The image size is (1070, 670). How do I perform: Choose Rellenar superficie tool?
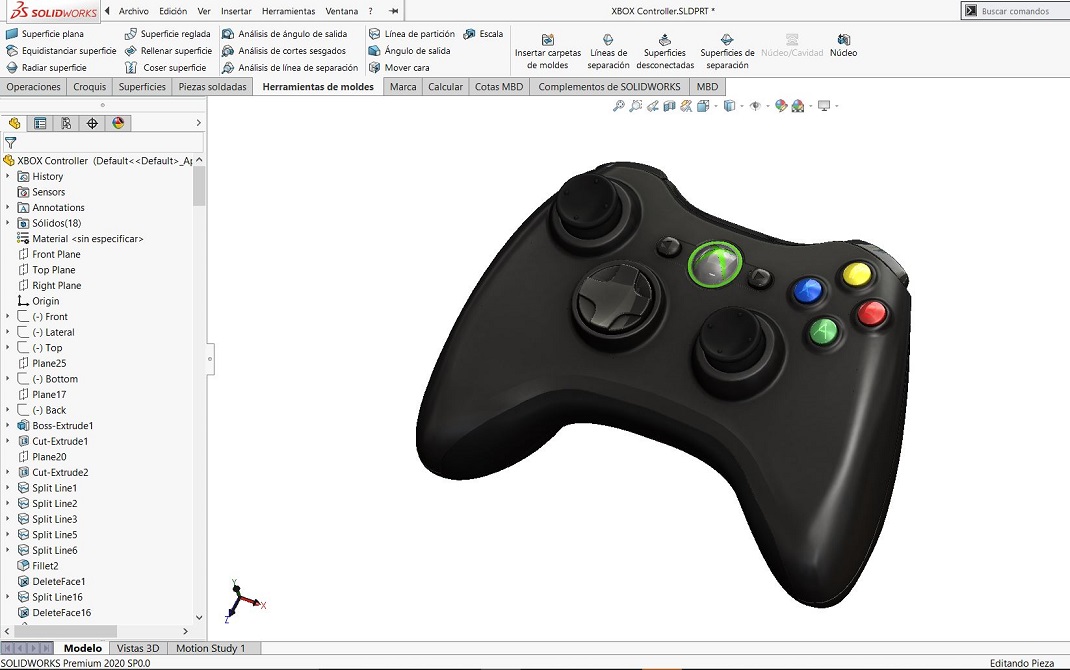[x=169, y=50]
